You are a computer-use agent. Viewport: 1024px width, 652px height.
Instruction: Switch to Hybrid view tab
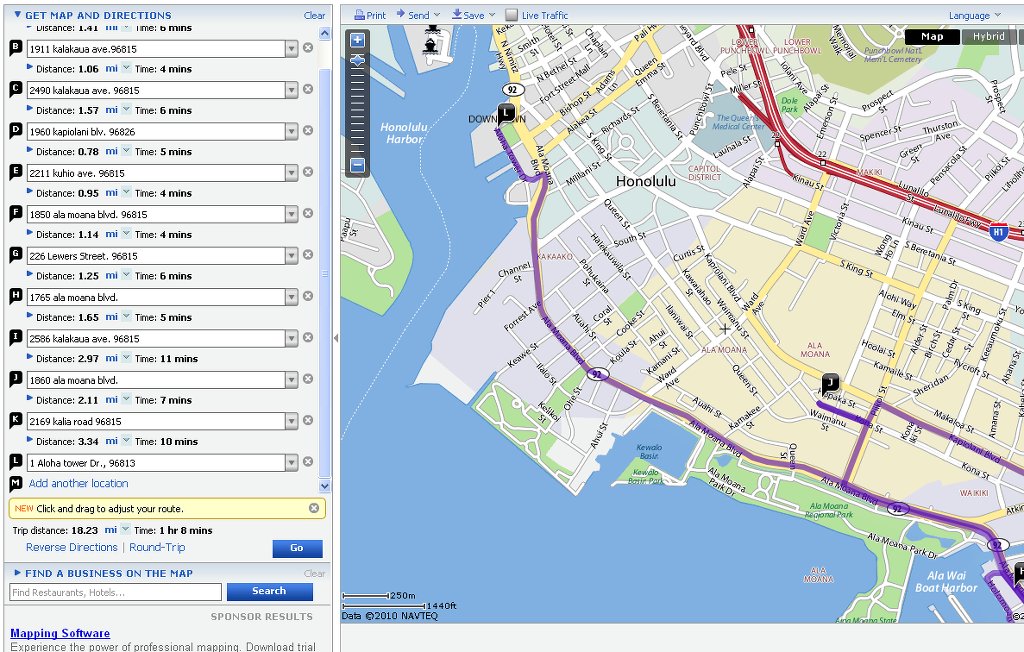(988, 37)
